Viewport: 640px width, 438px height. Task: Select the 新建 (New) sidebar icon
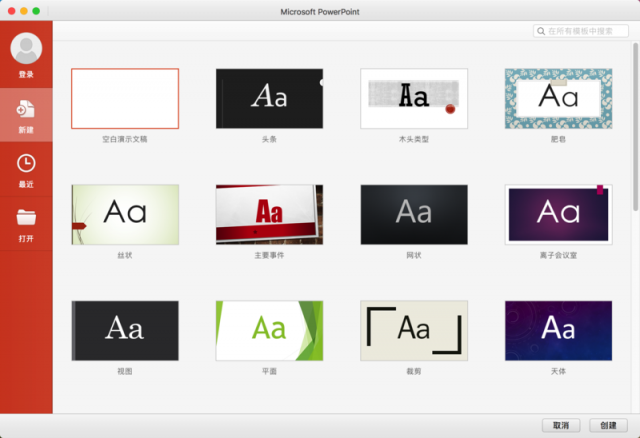(x=26, y=109)
